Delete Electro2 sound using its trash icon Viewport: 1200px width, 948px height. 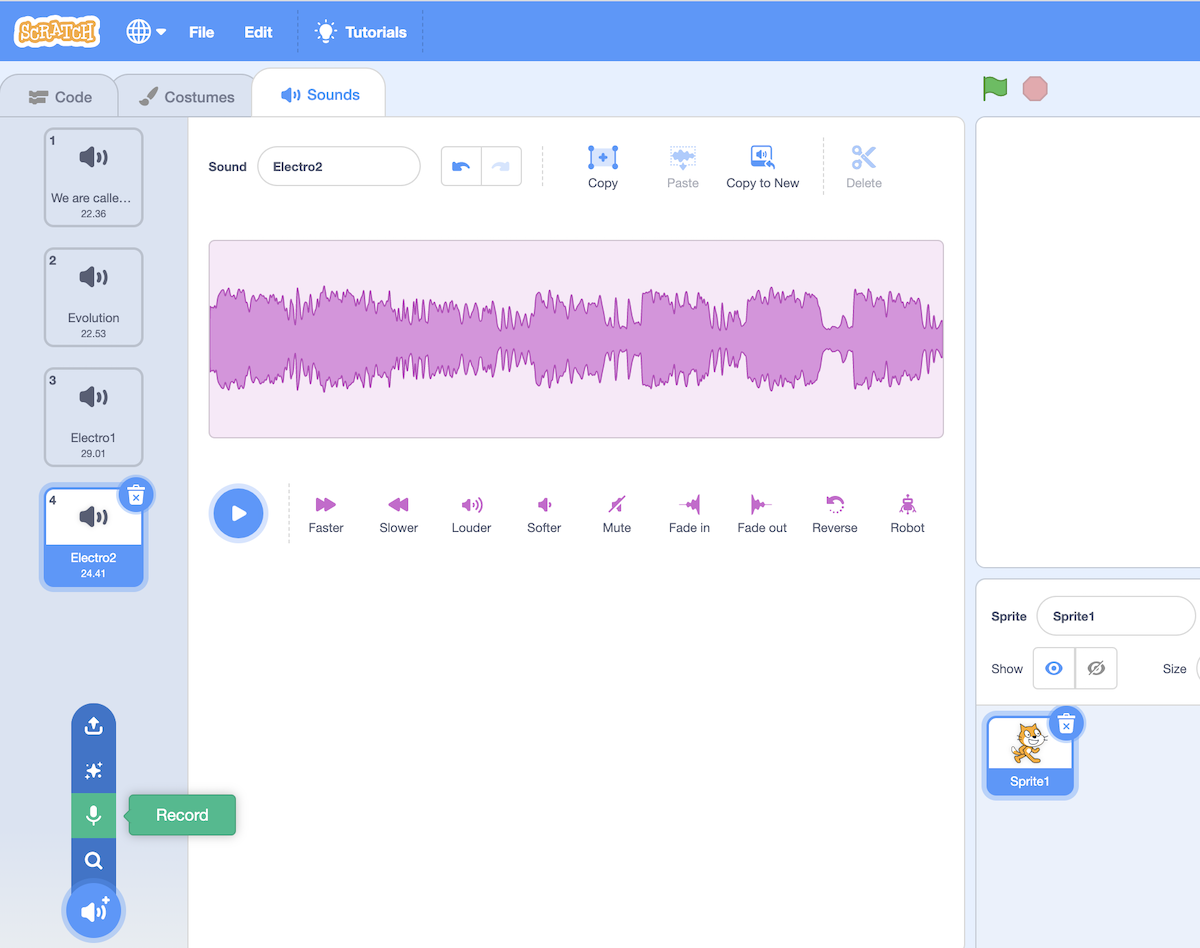pyautogui.click(x=137, y=495)
